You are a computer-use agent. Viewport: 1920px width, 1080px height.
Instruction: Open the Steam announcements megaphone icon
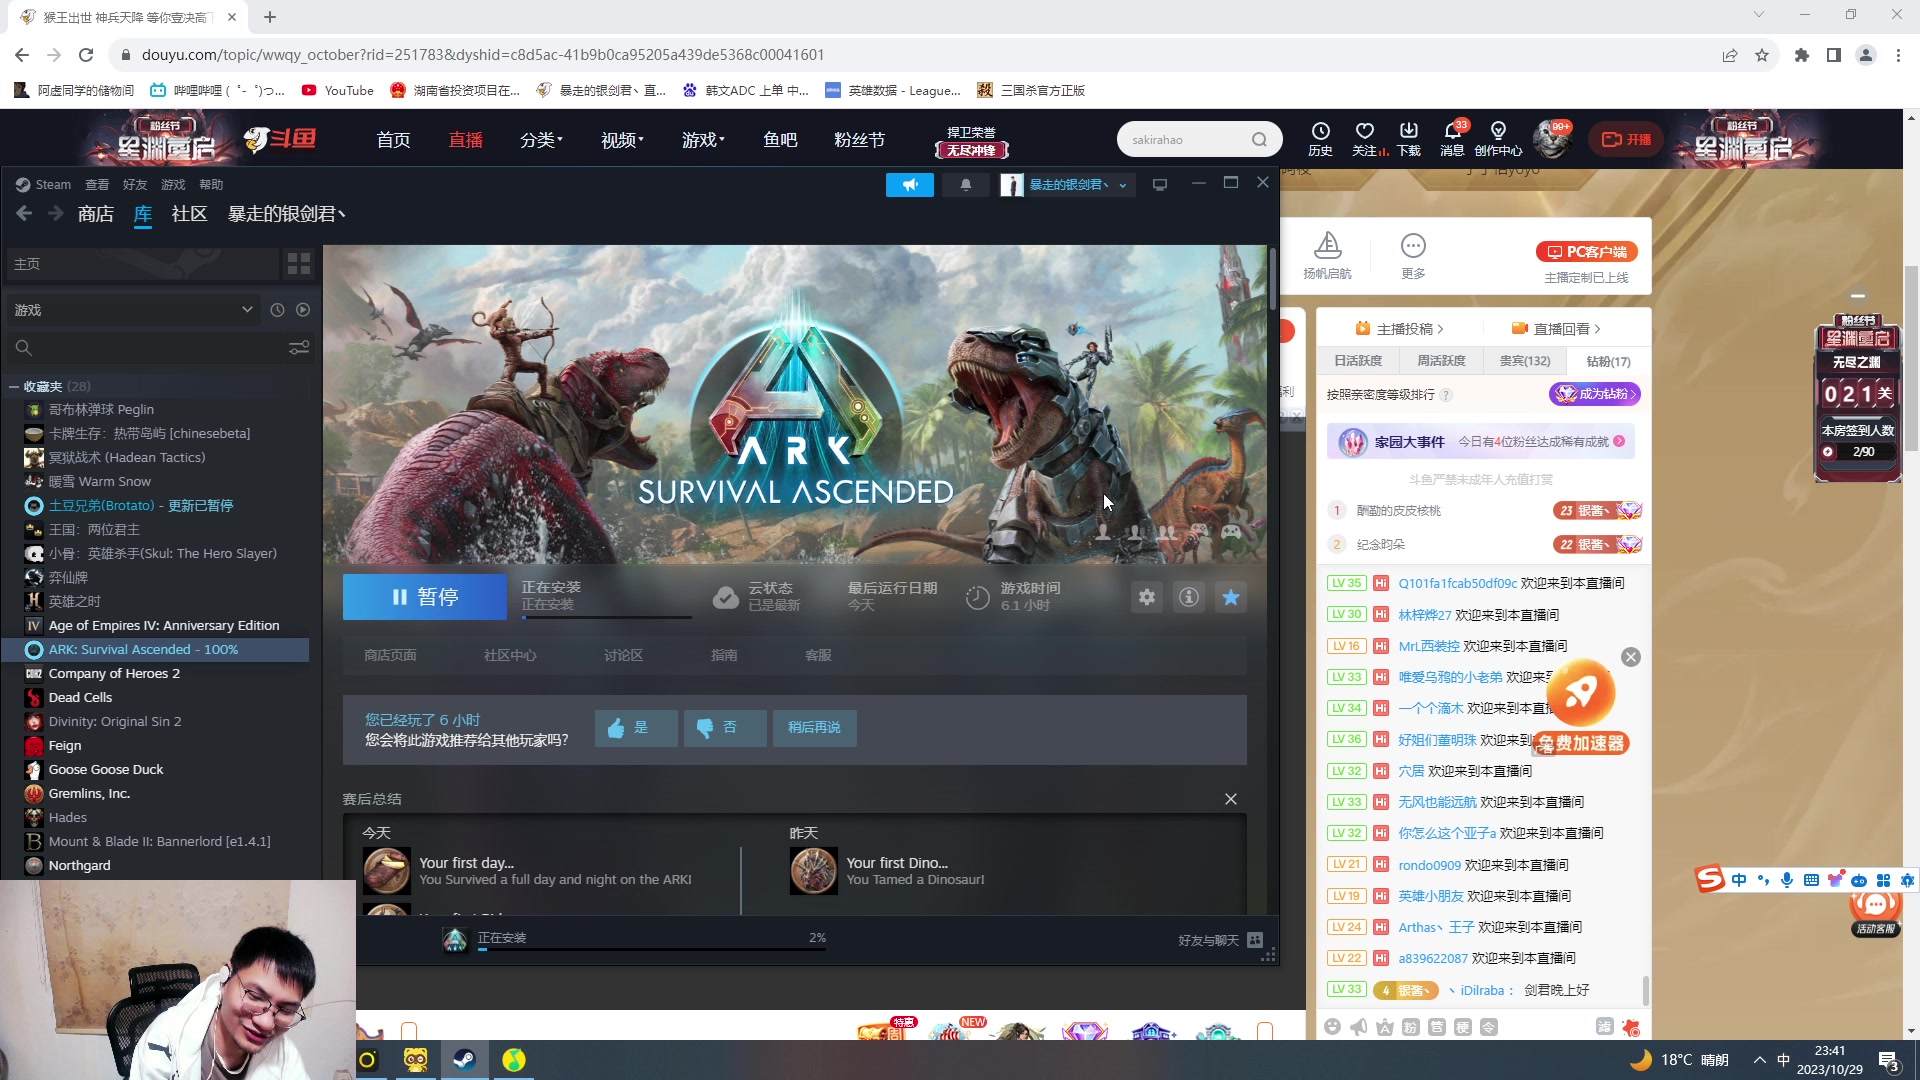click(909, 185)
